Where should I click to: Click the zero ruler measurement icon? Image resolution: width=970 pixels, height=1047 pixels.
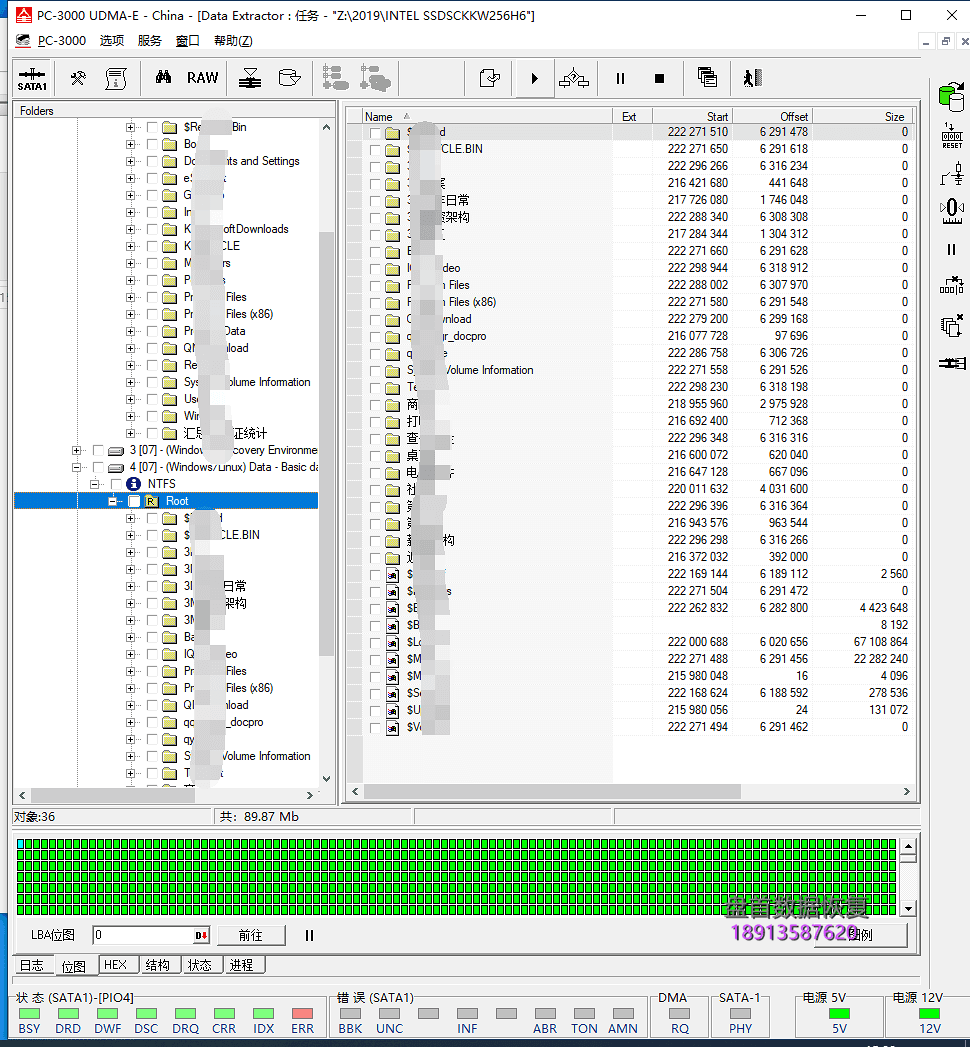pos(952,212)
